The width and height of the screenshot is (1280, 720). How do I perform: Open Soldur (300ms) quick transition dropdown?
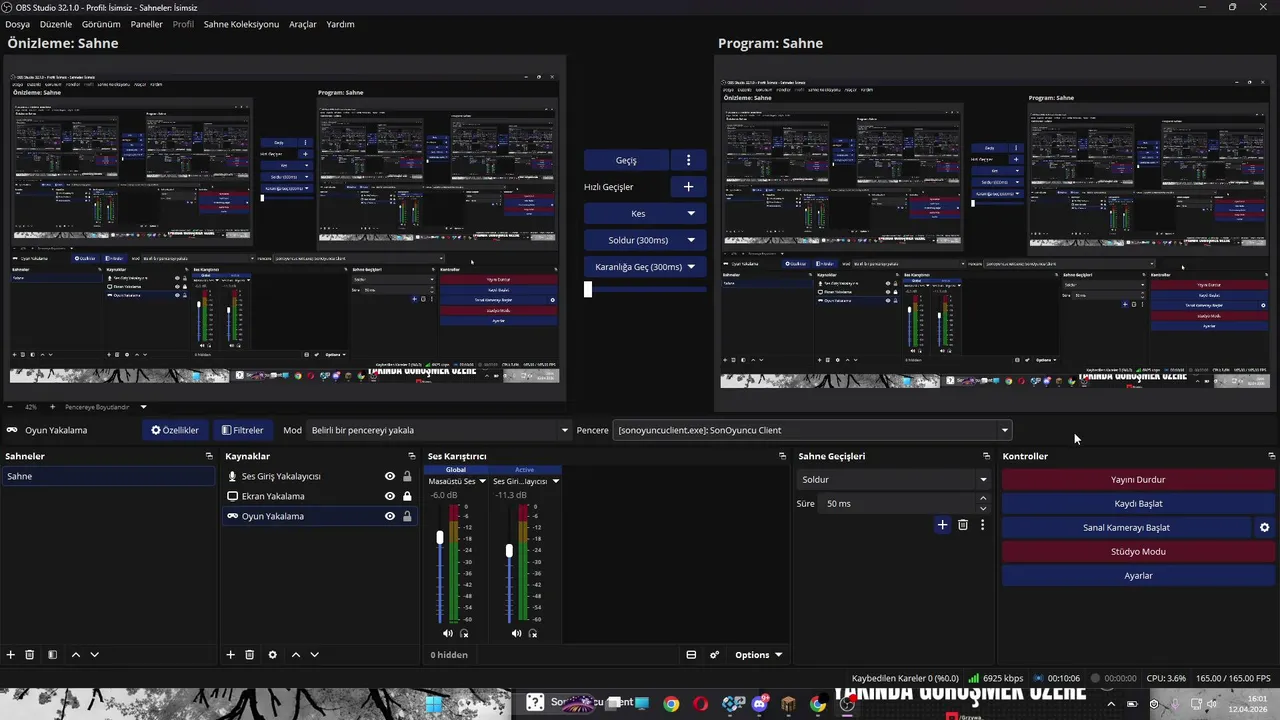click(x=691, y=240)
